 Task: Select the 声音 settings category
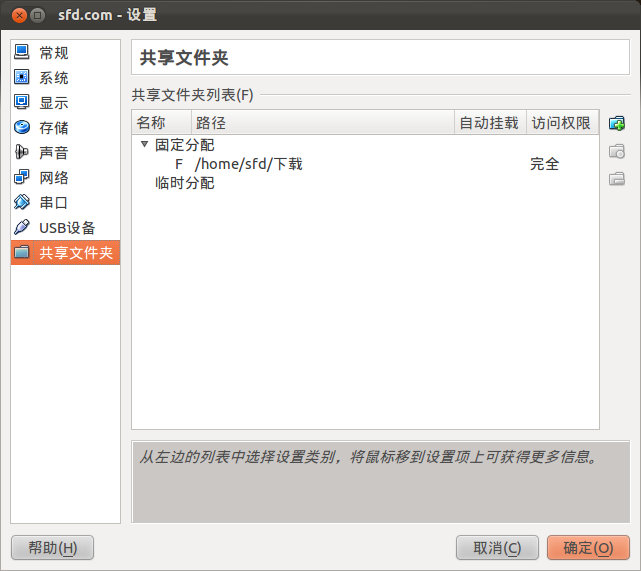(x=54, y=153)
